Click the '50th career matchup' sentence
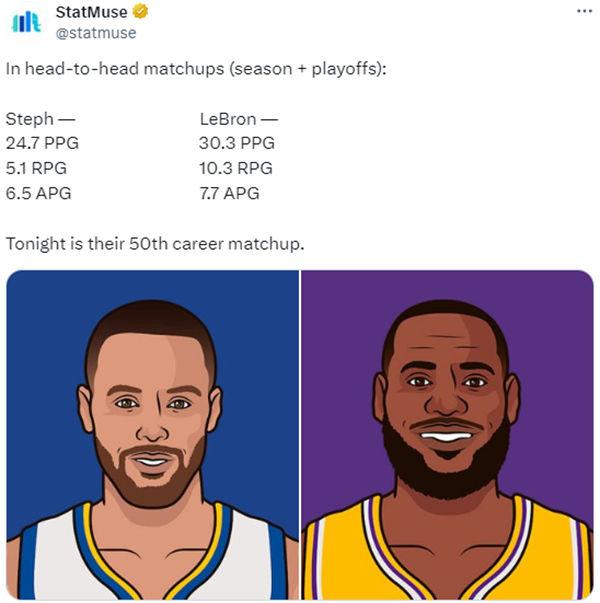600x603 pixels. [x=153, y=244]
